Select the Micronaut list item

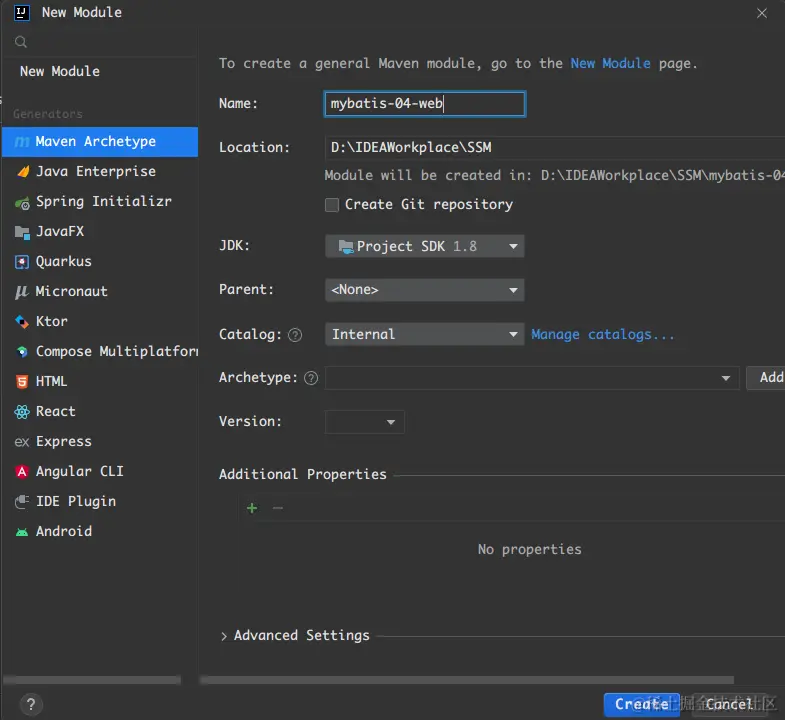tap(100, 291)
